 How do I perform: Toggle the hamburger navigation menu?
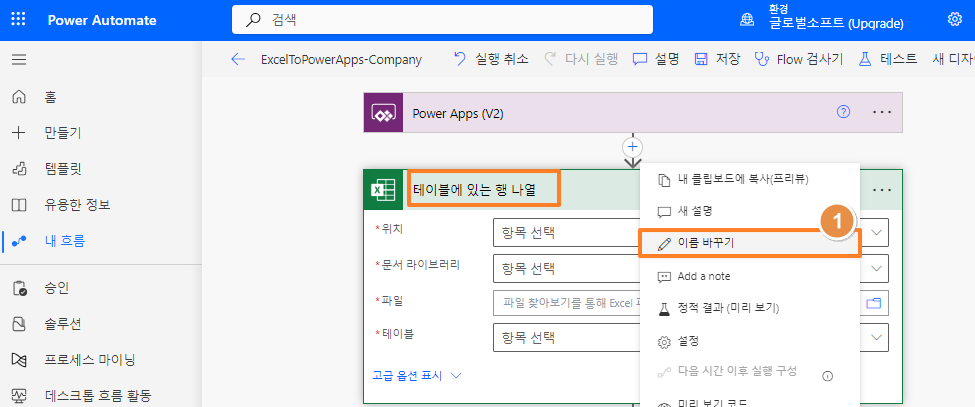tap(19, 60)
